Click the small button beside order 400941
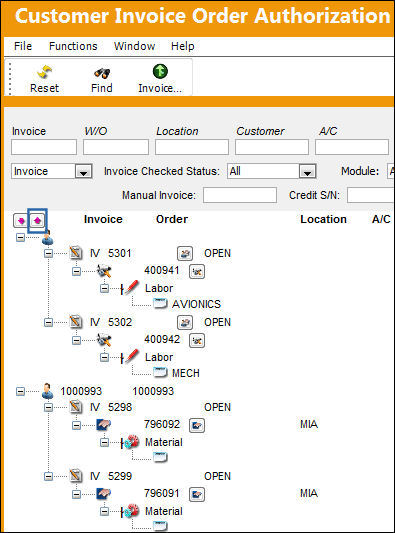Image resolution: width=395 pixels, height=533 pixels. [197, 271]
